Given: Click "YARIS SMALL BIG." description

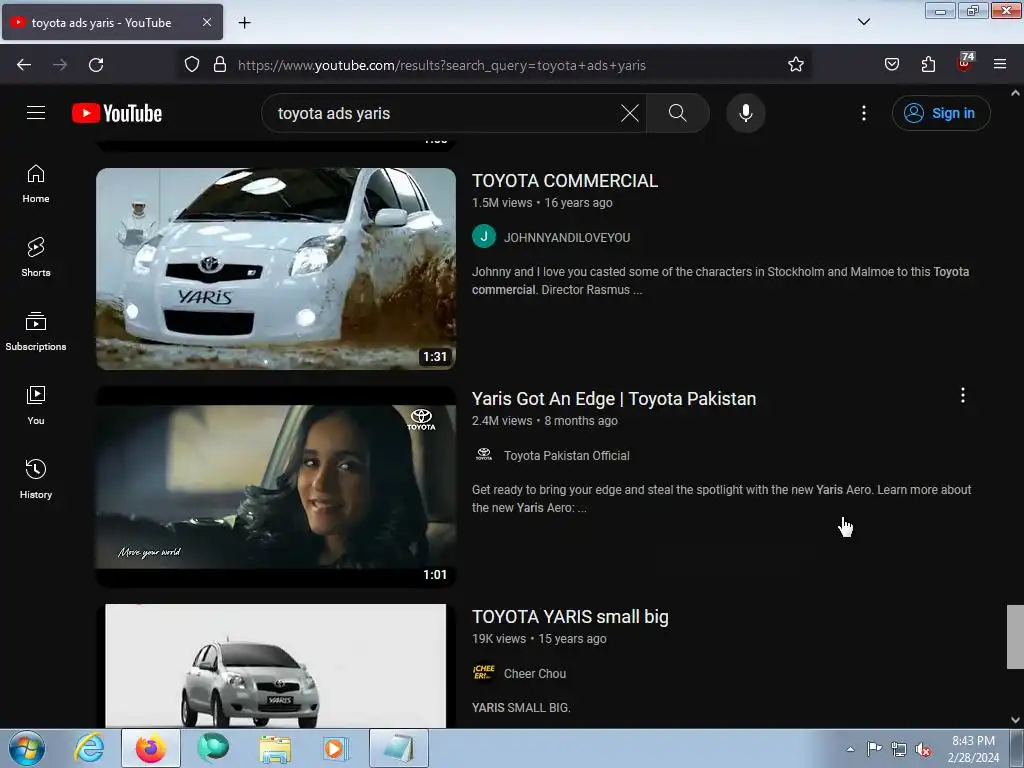Looking at the screenshot, I should click(521, 708).
